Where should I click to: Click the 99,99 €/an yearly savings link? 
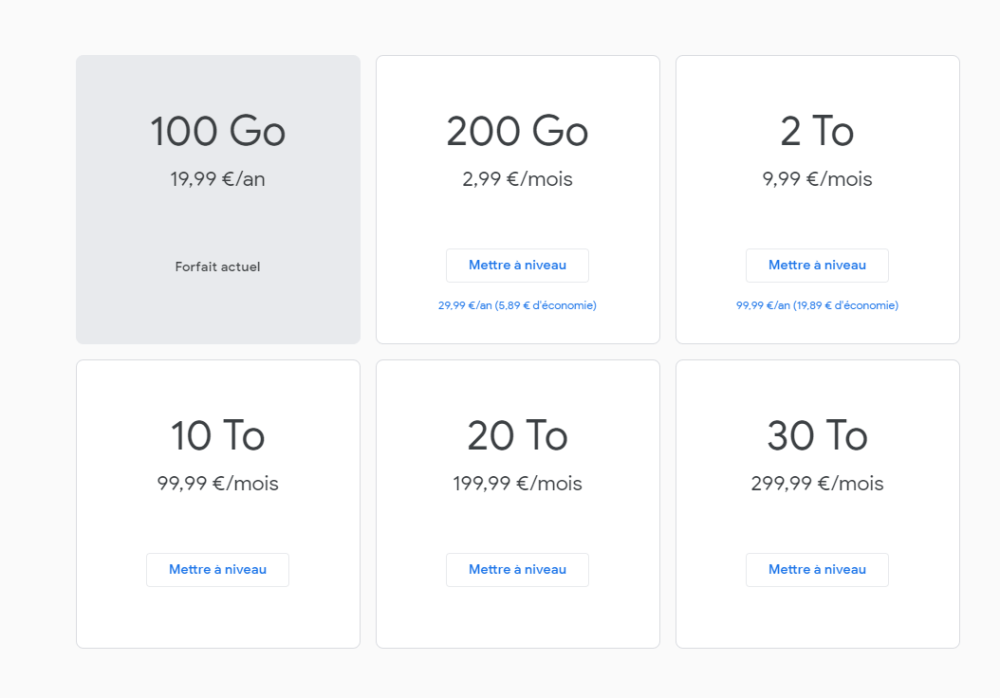pyautogui.click(x=817, y=306)
